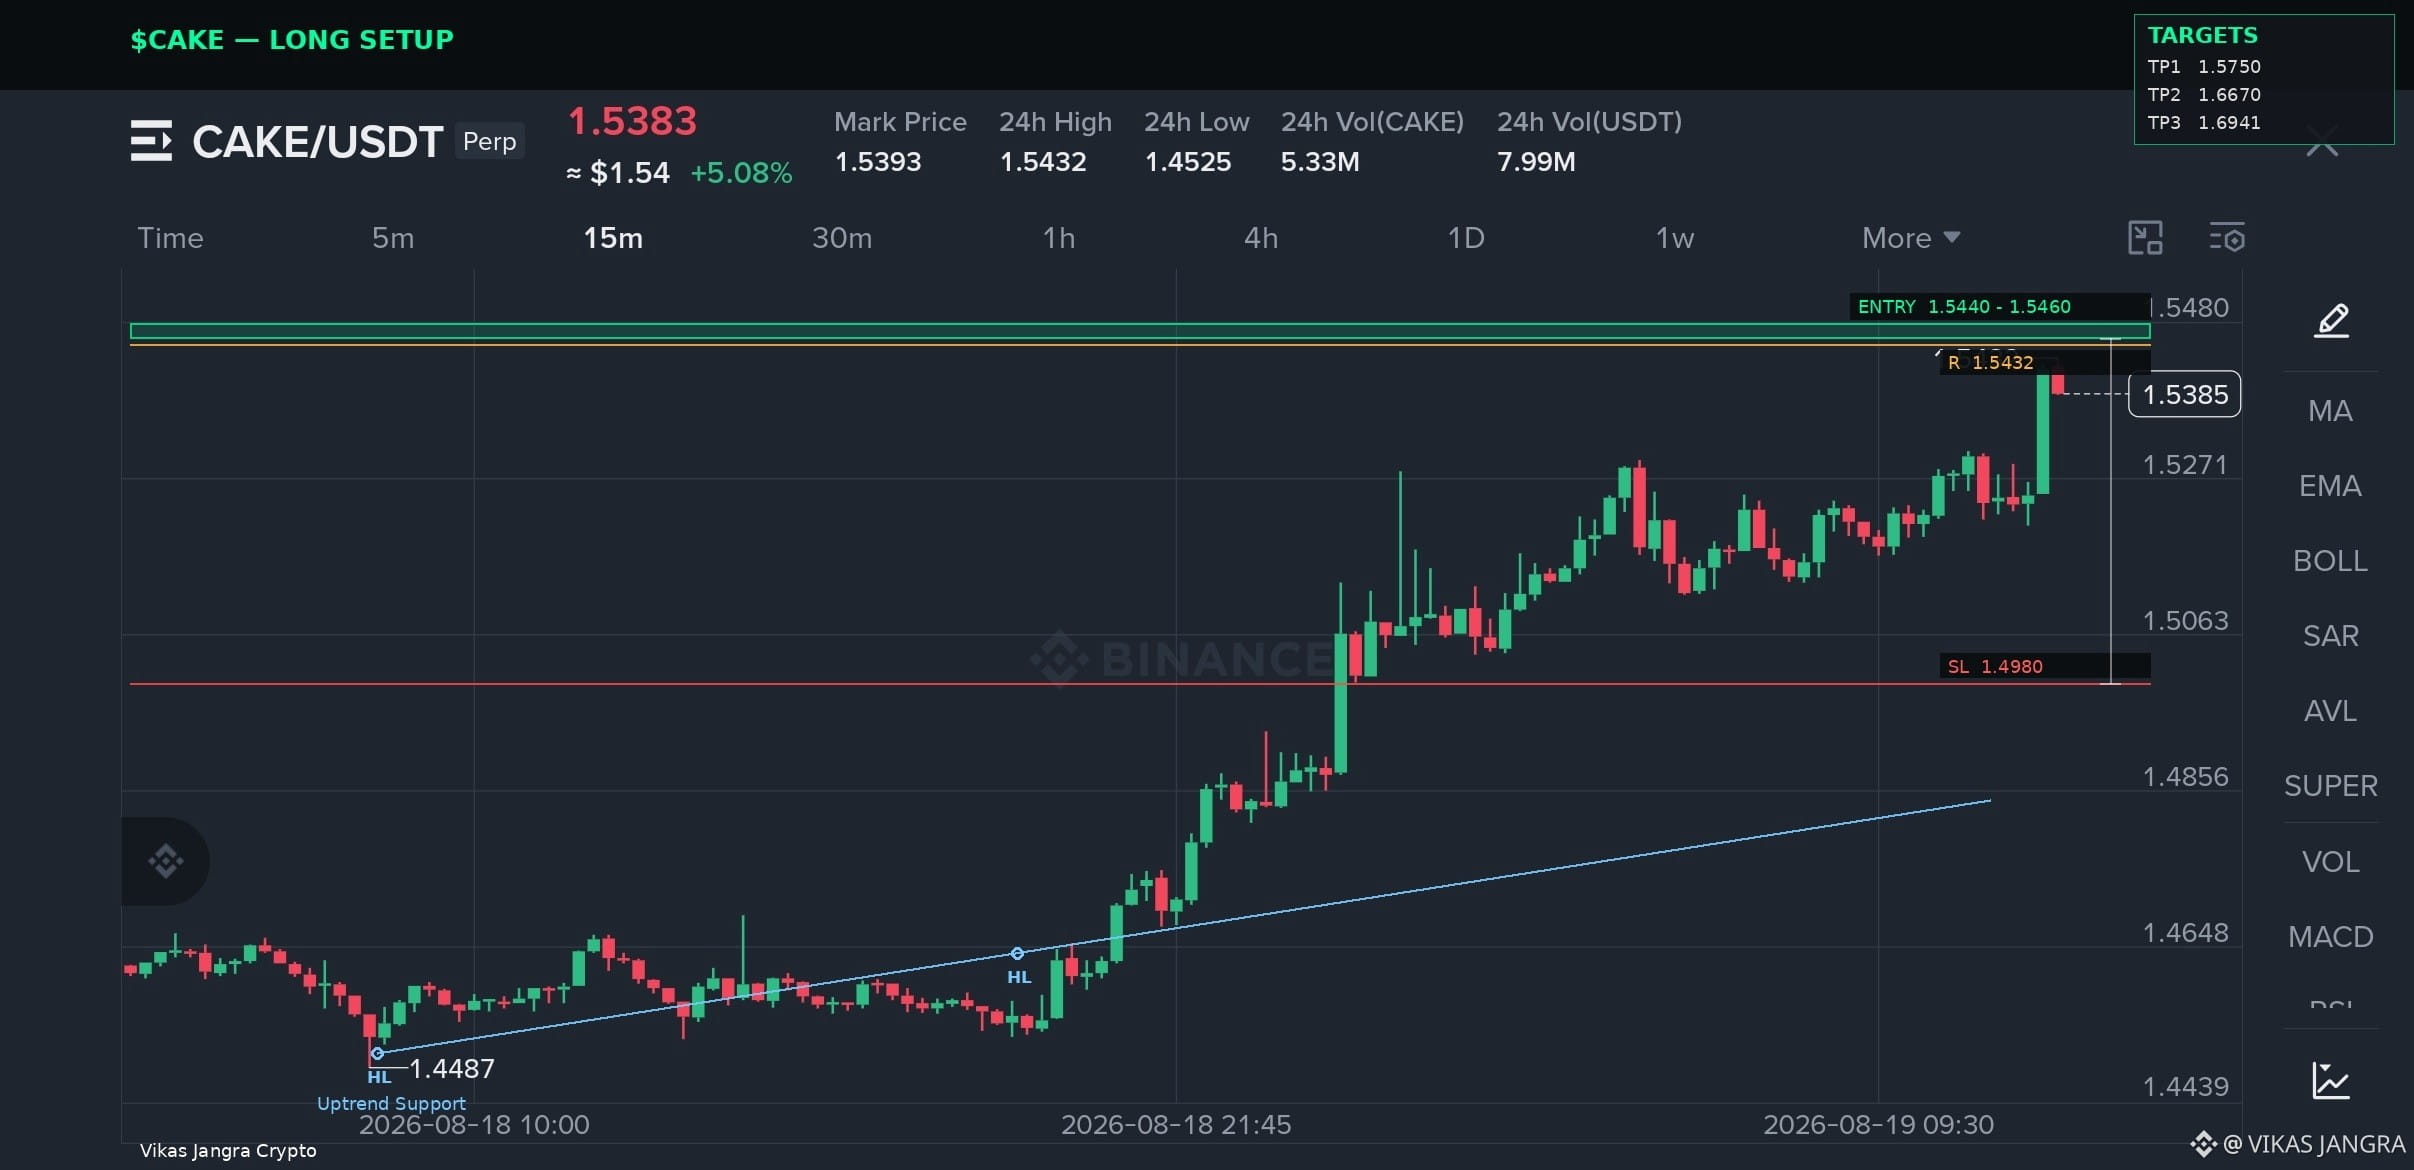This screenshot has width=2414, height=1170.
Task: Click the ≈ $1.54 dollar value
Action: 618,173
